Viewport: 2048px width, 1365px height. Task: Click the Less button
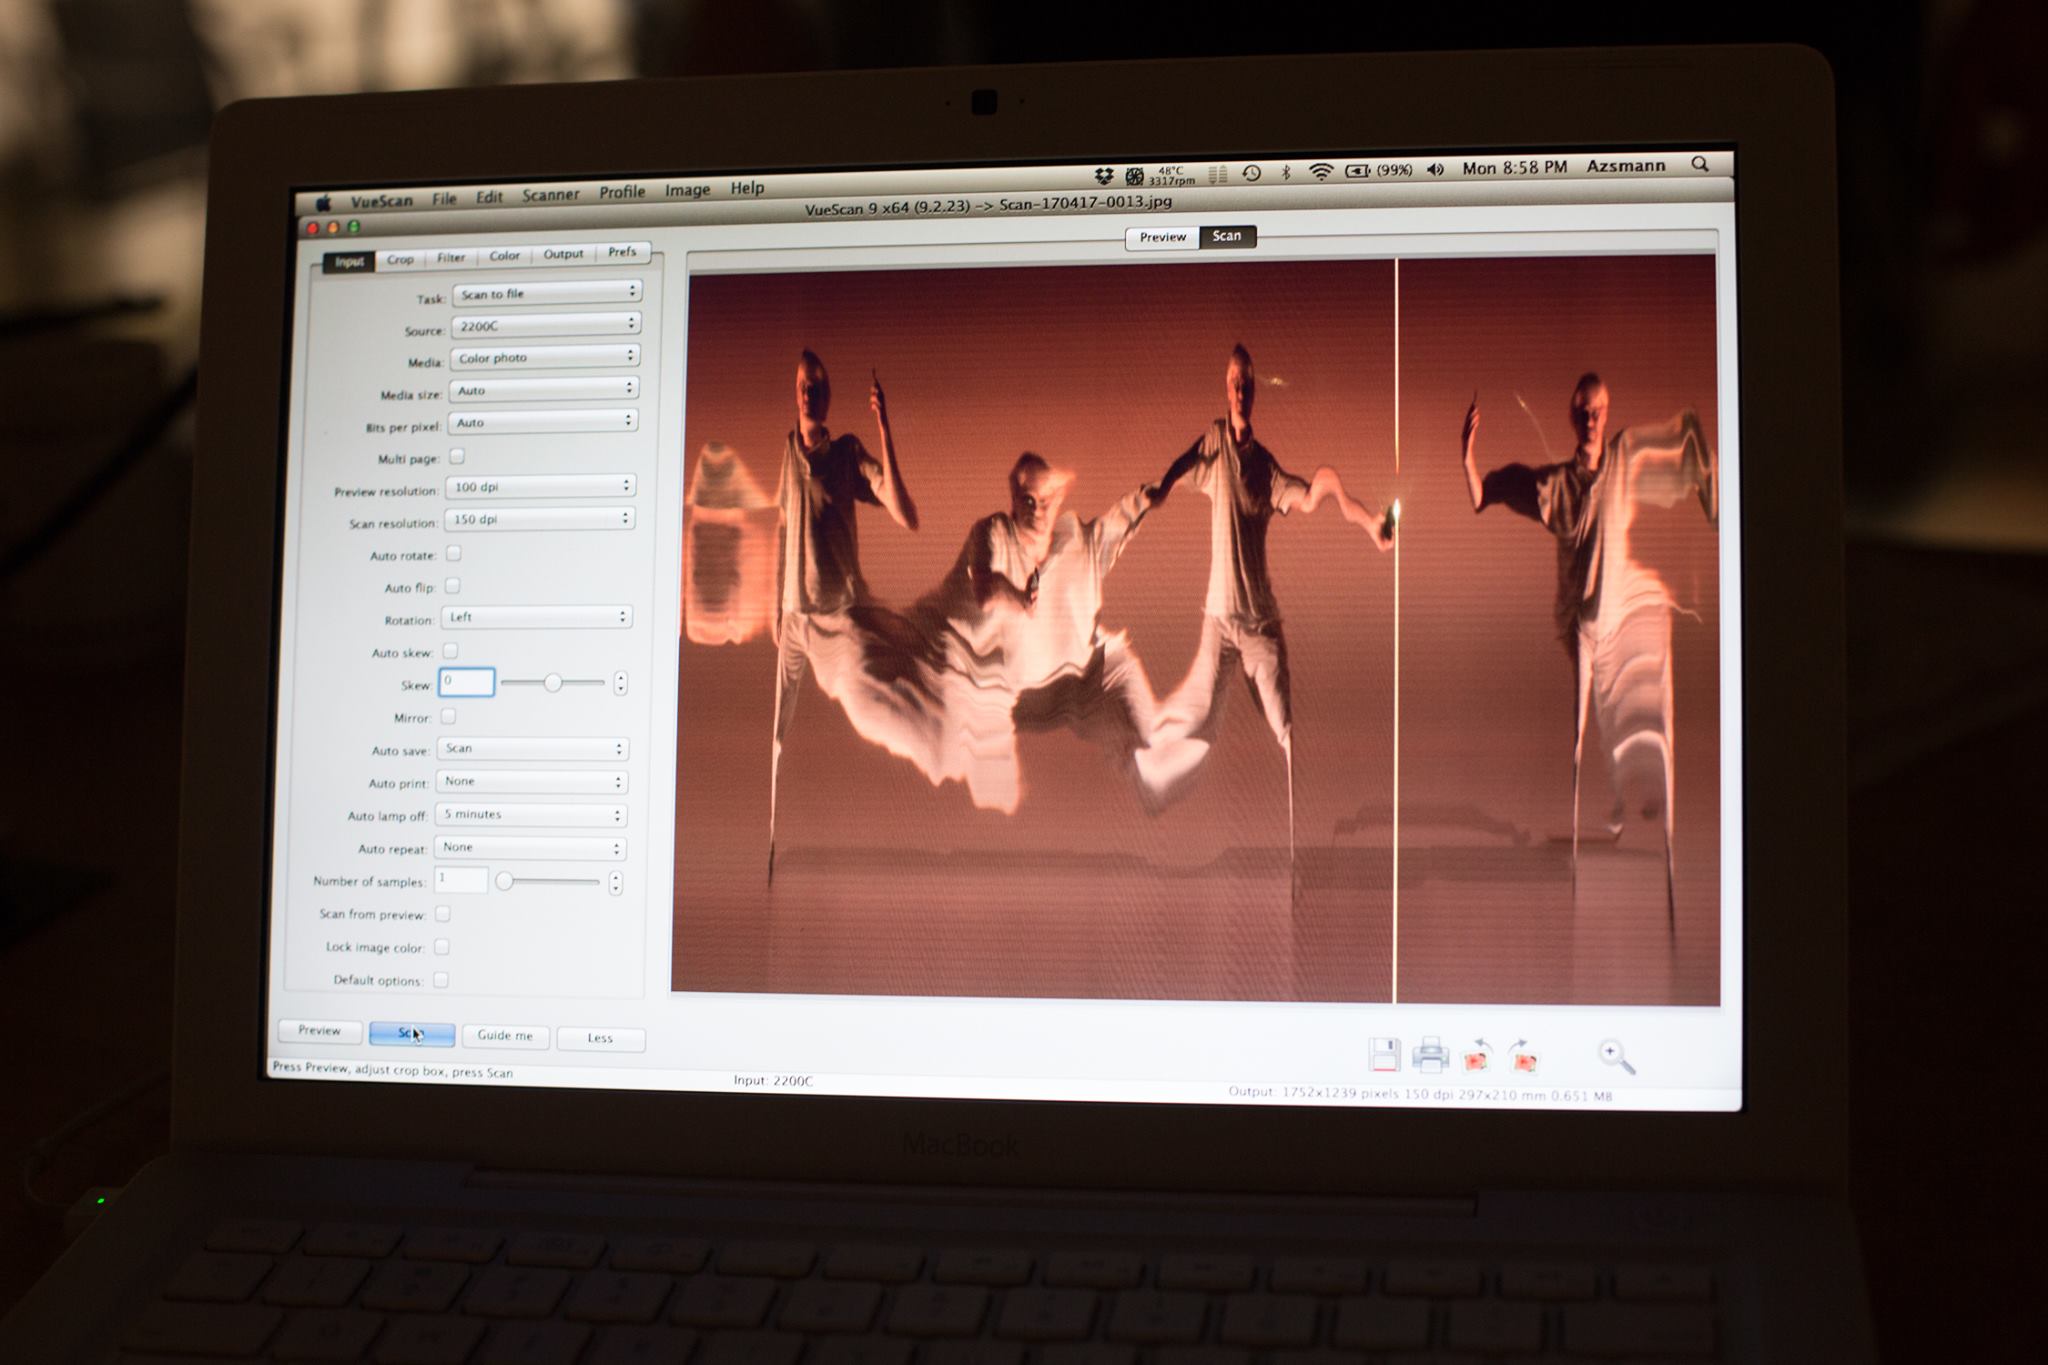point(600,1038)
